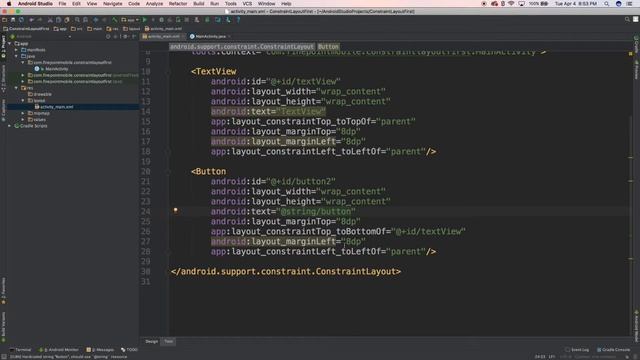Open the Navigate menu
640x360 pixels.
(x=113, y=4)
